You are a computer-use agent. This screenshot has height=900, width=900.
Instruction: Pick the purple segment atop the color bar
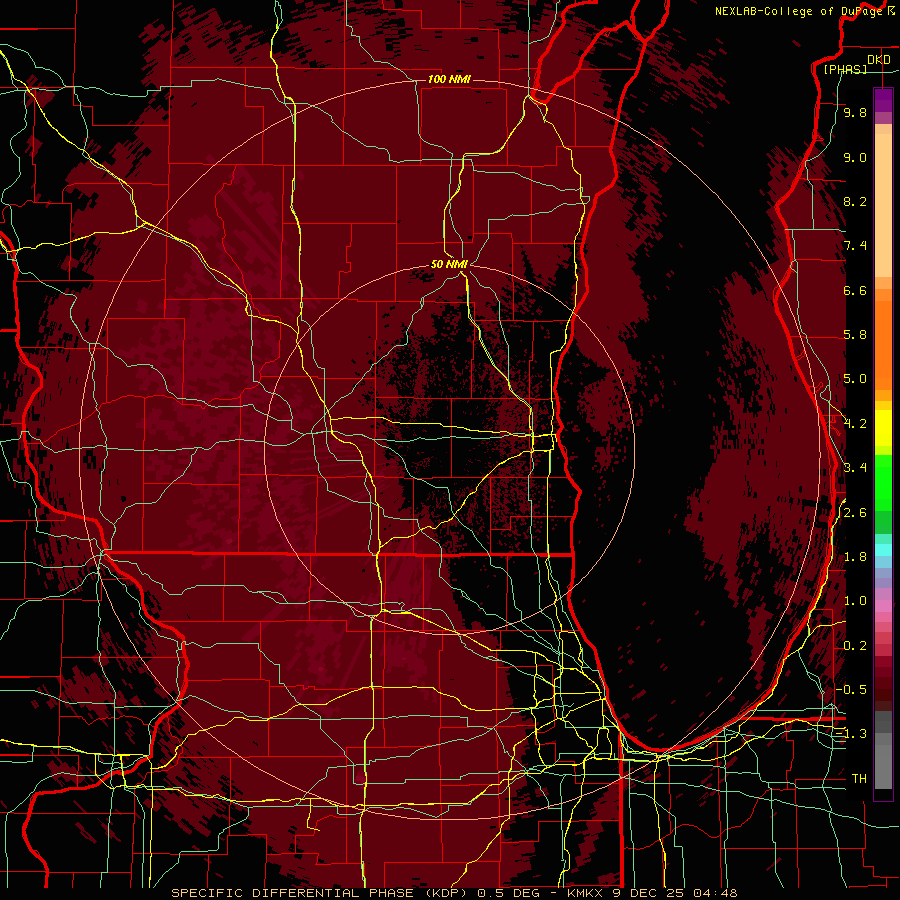tap(883, 100)
